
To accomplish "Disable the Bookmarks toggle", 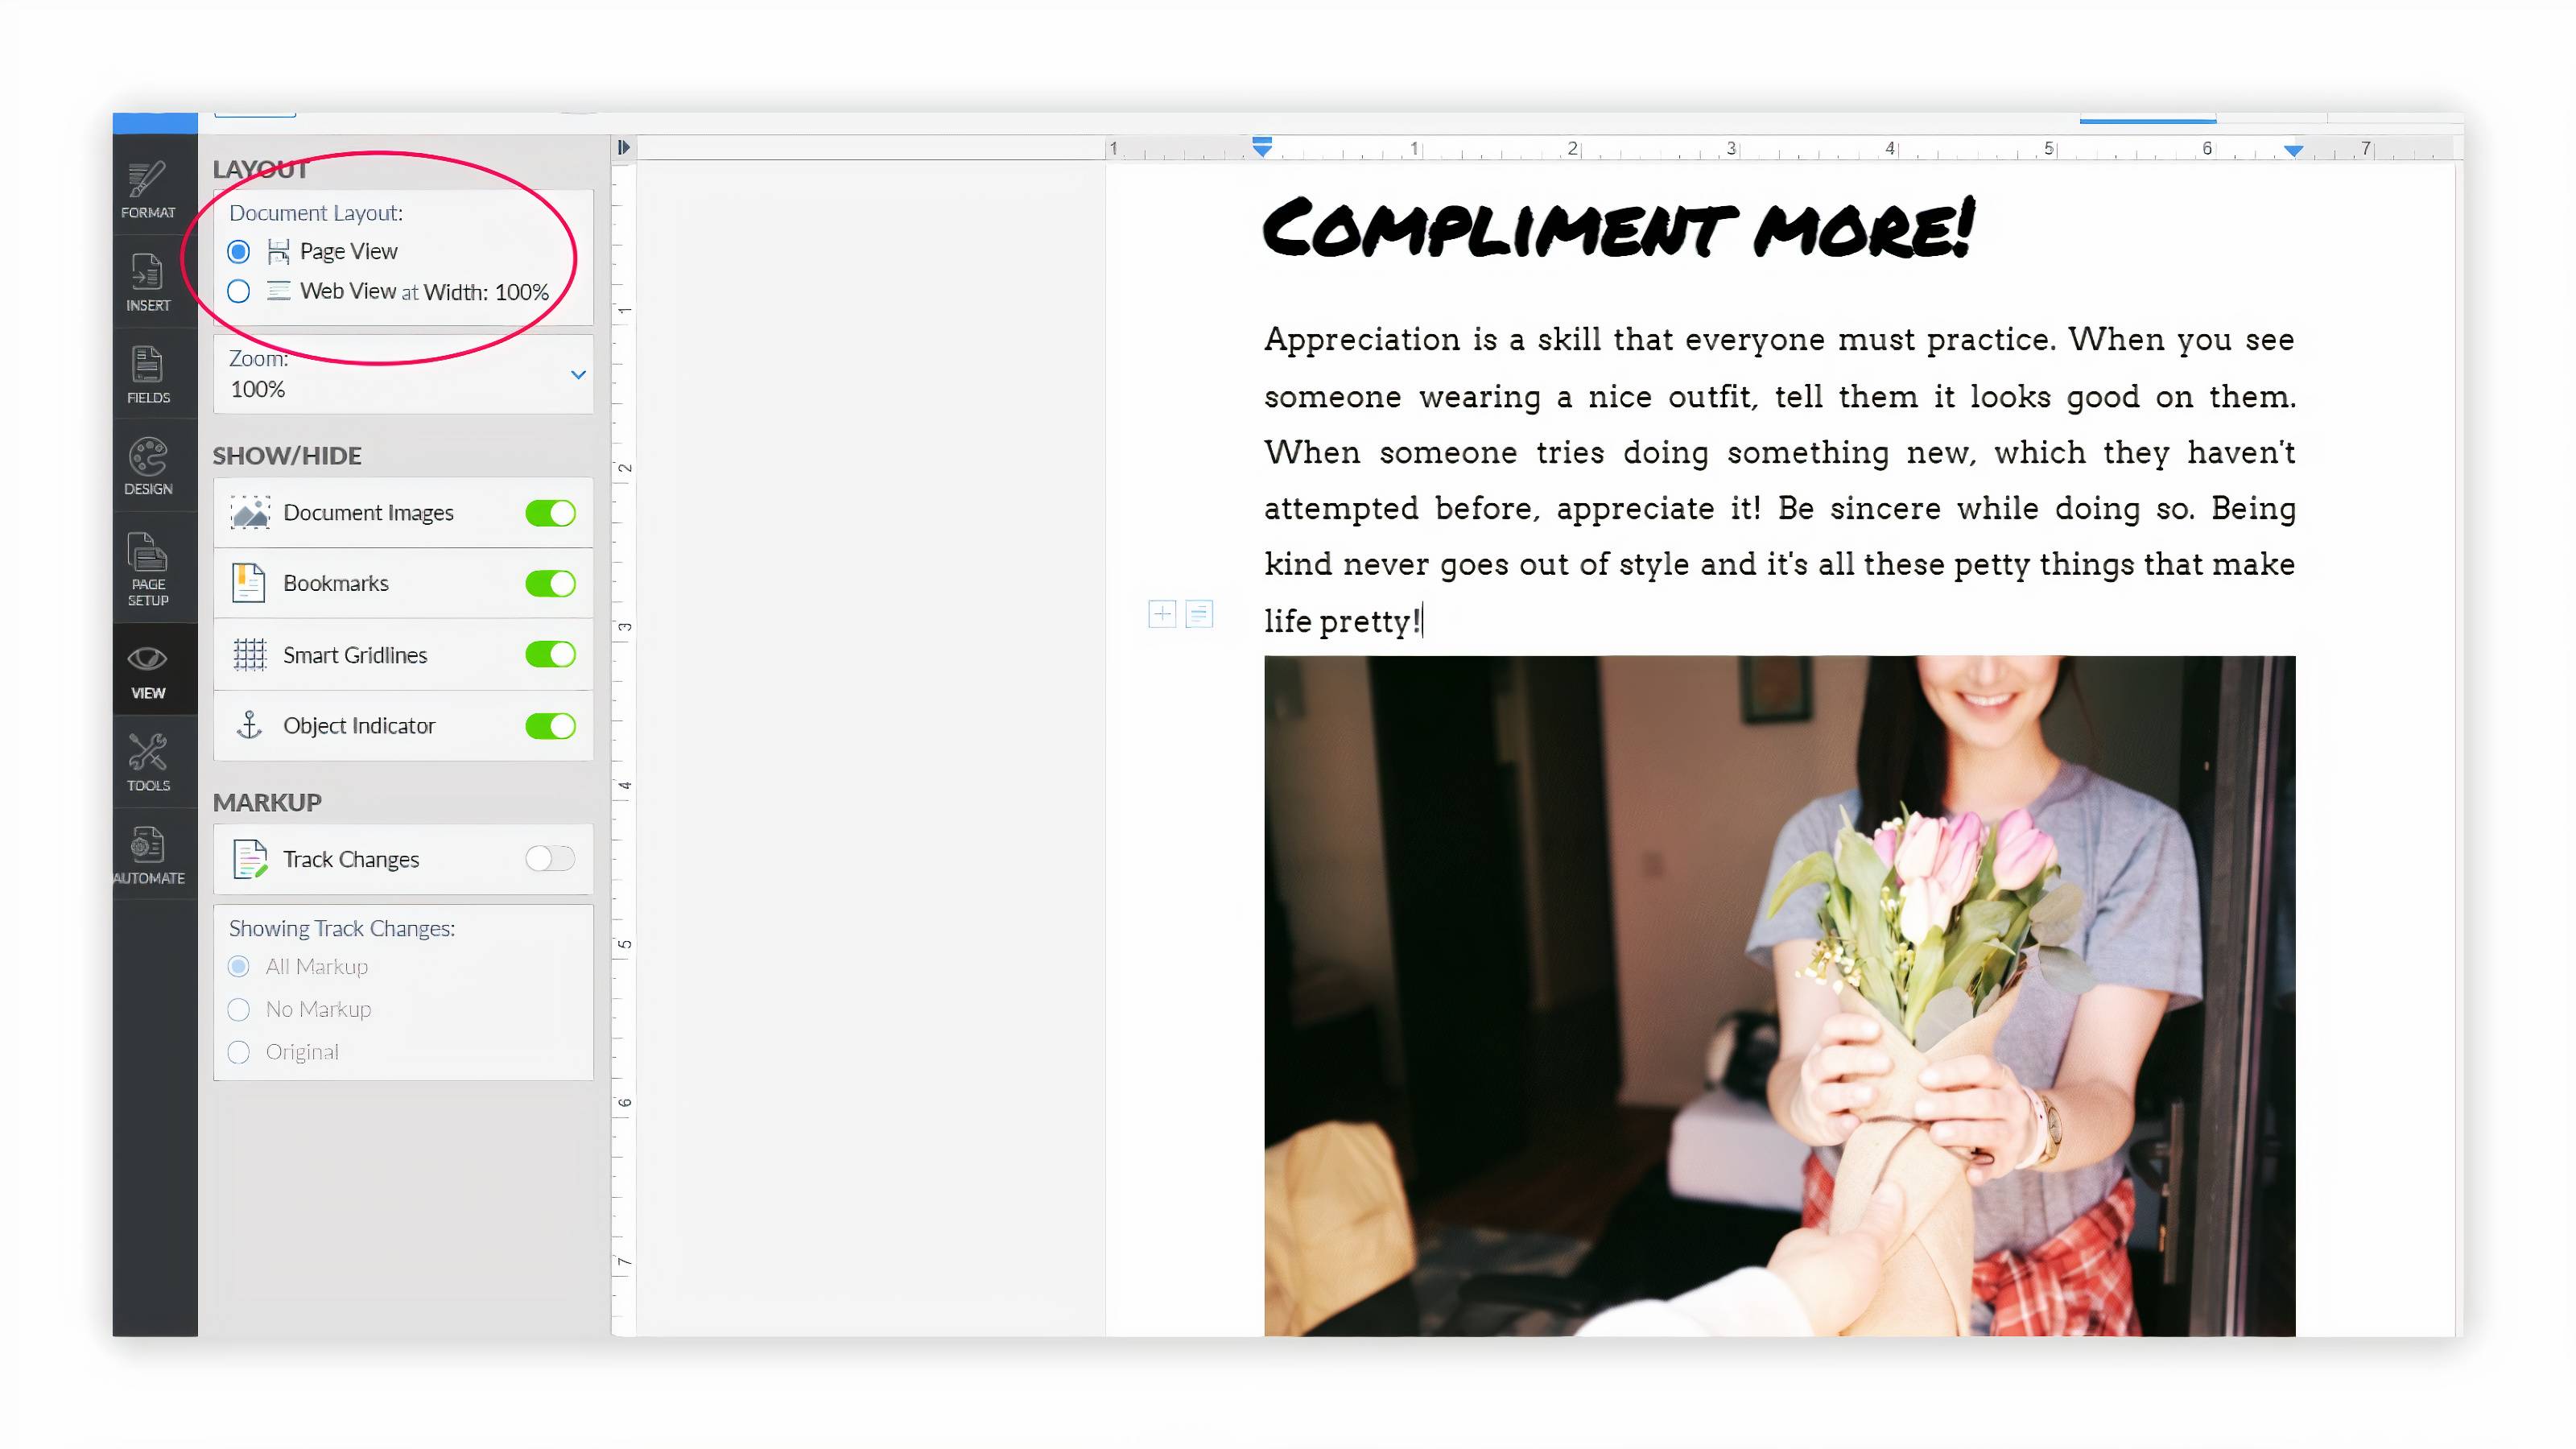I will pyautogui.click(x=550, y=583).
